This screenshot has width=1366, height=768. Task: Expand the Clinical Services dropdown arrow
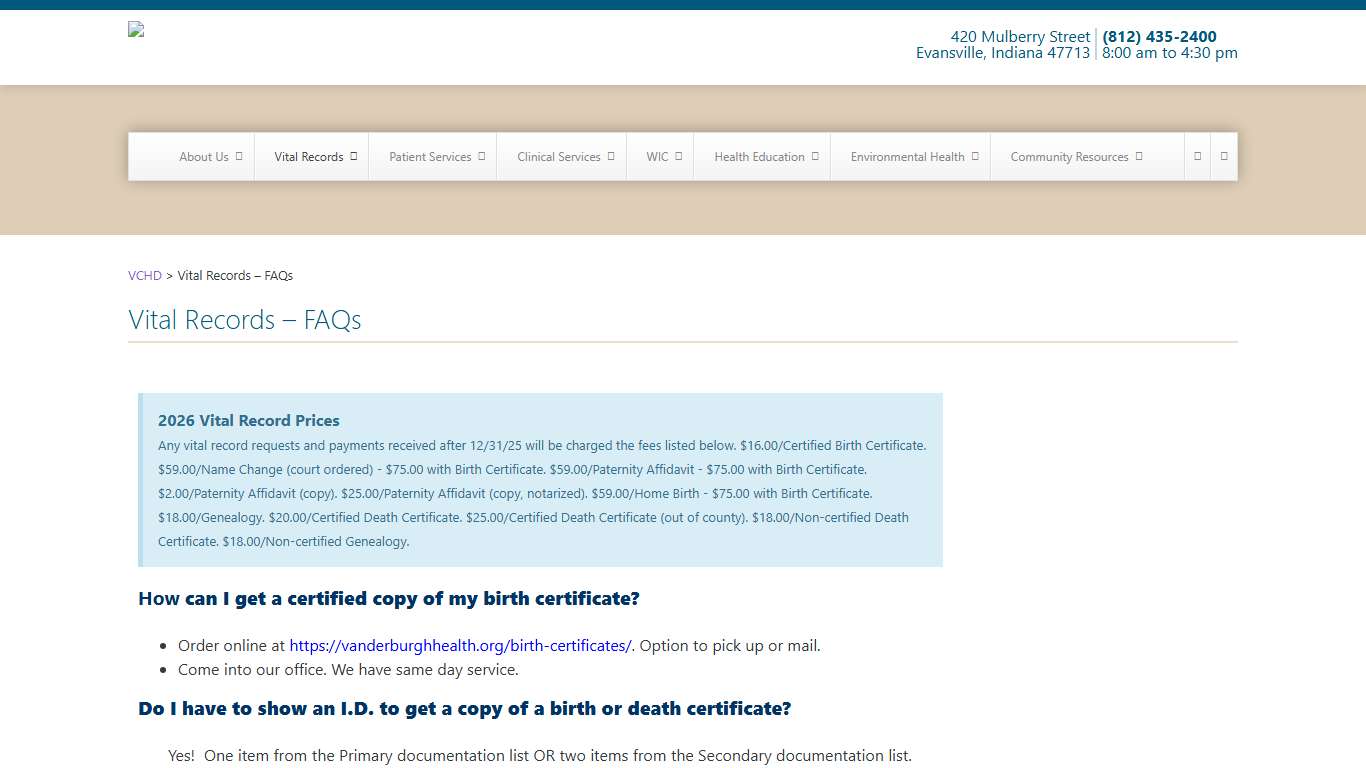point(611,156)
